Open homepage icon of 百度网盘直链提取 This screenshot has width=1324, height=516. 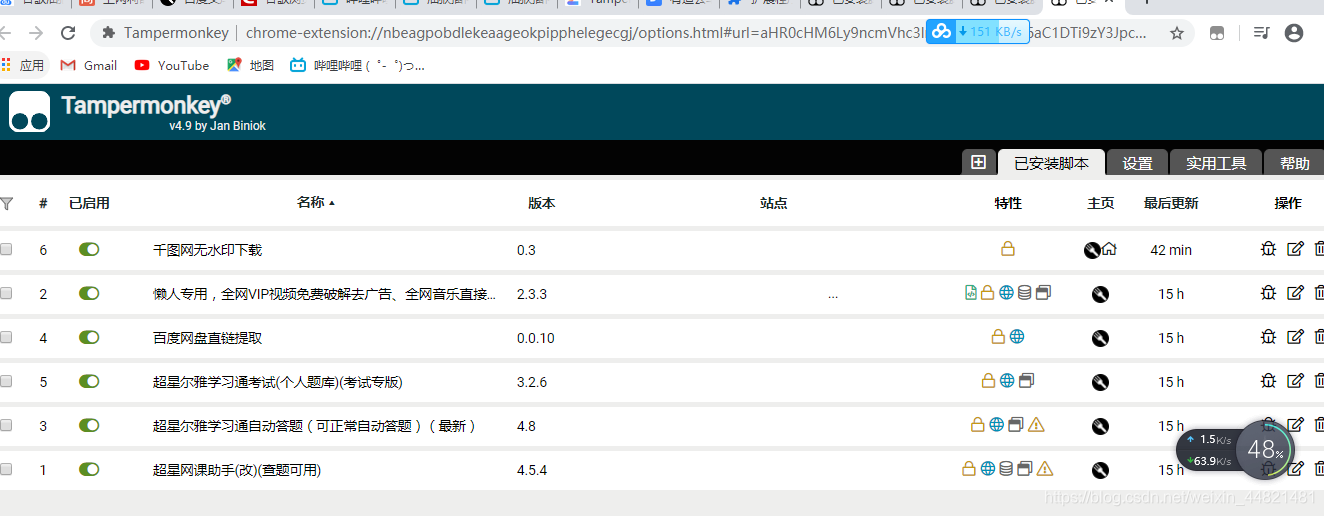click(x=1100, y=338)
